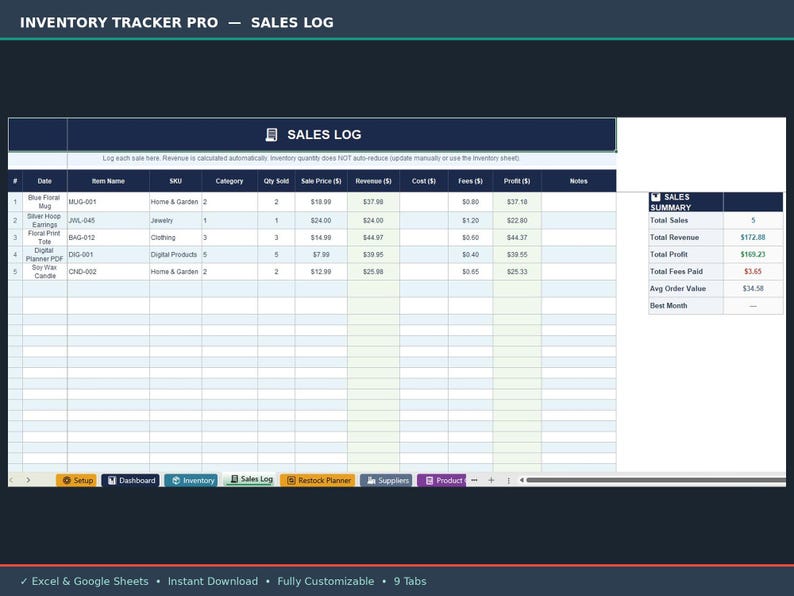
Task: Click the cube icon on Inventory tab
Action: pyautogui.click(x=176, y=481)
